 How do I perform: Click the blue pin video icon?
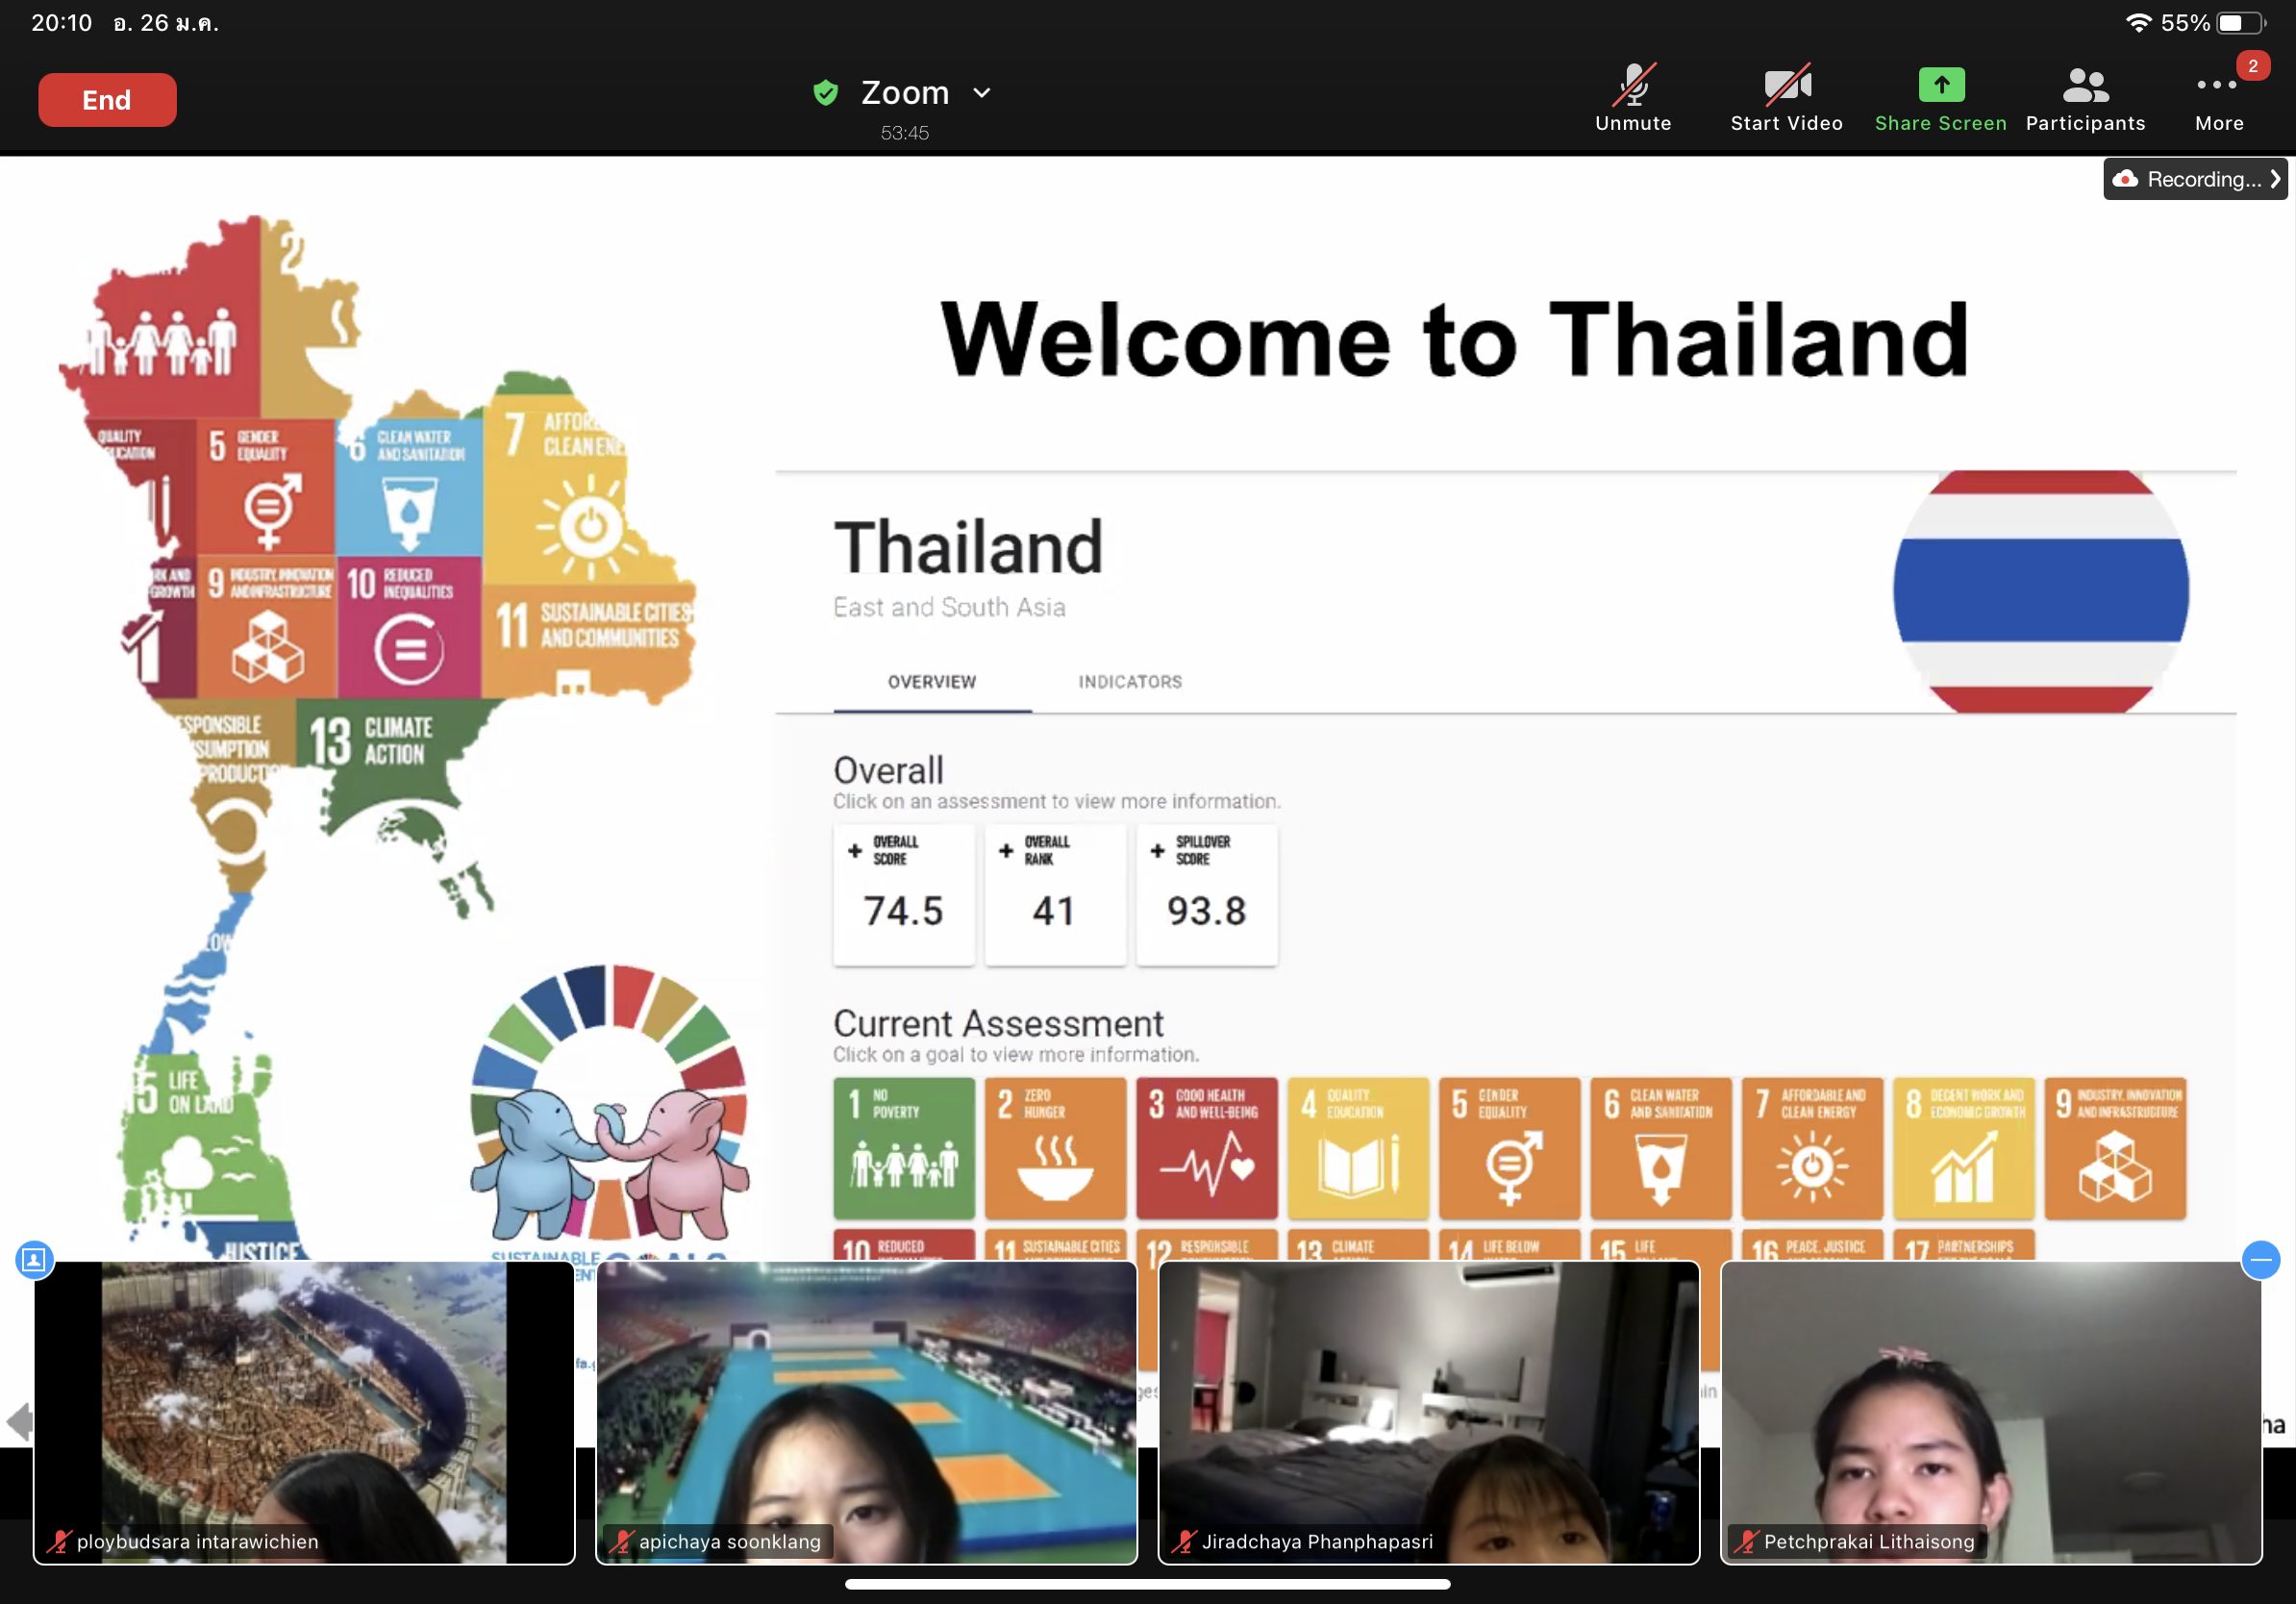[x=34, y=1259]
